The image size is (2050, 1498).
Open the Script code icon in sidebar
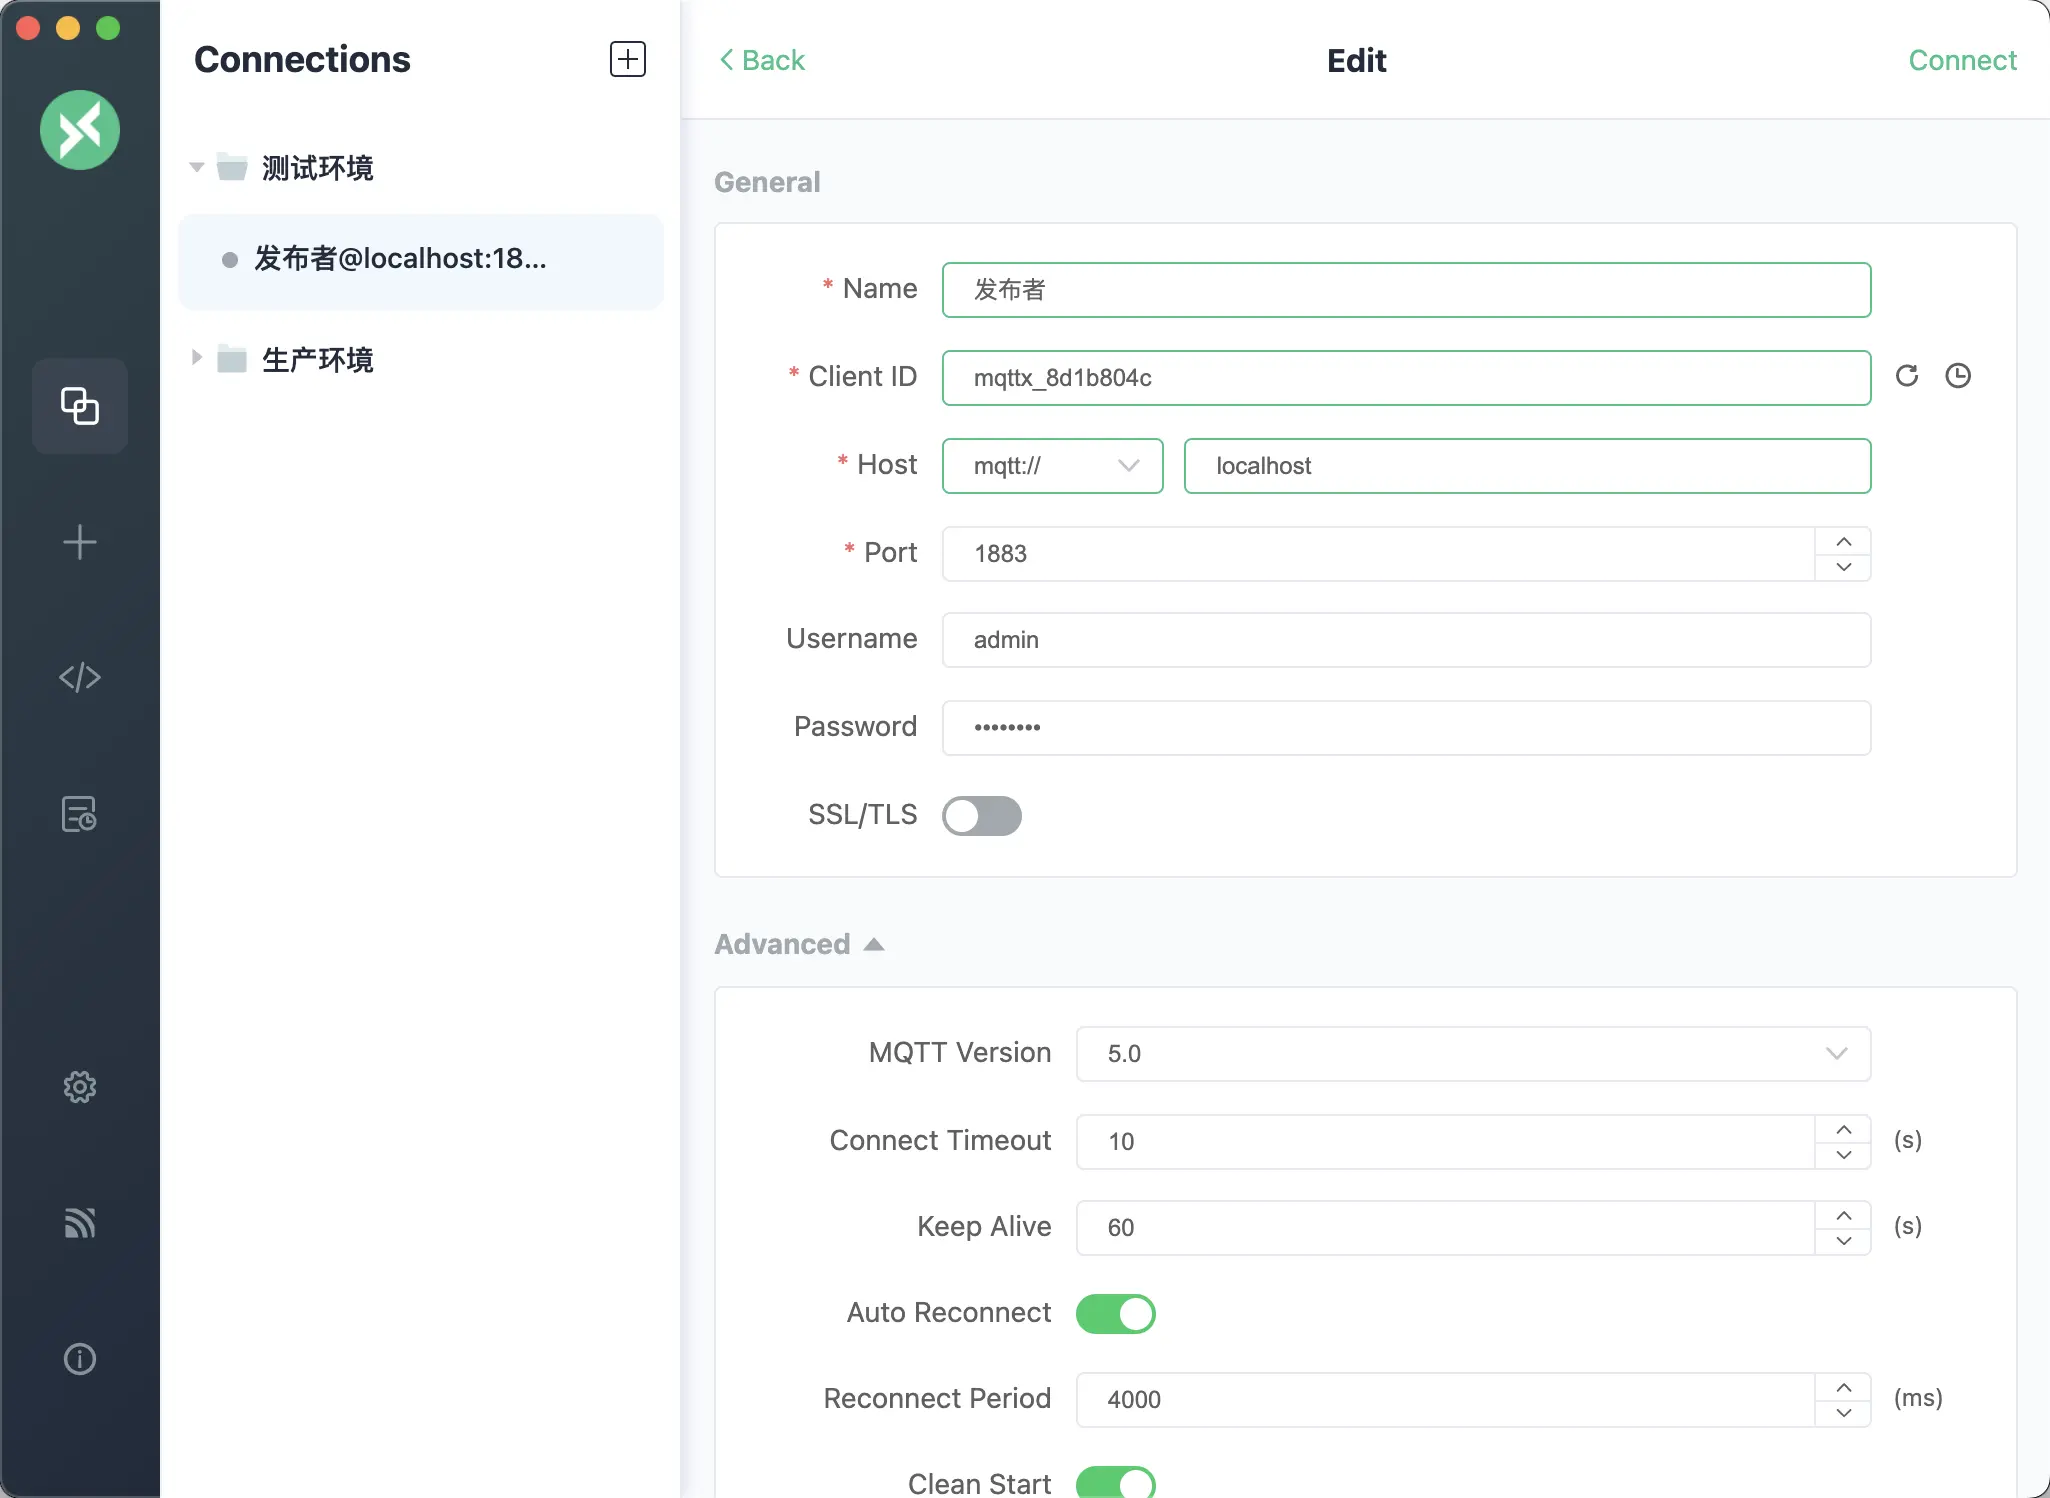click(79, 678)
